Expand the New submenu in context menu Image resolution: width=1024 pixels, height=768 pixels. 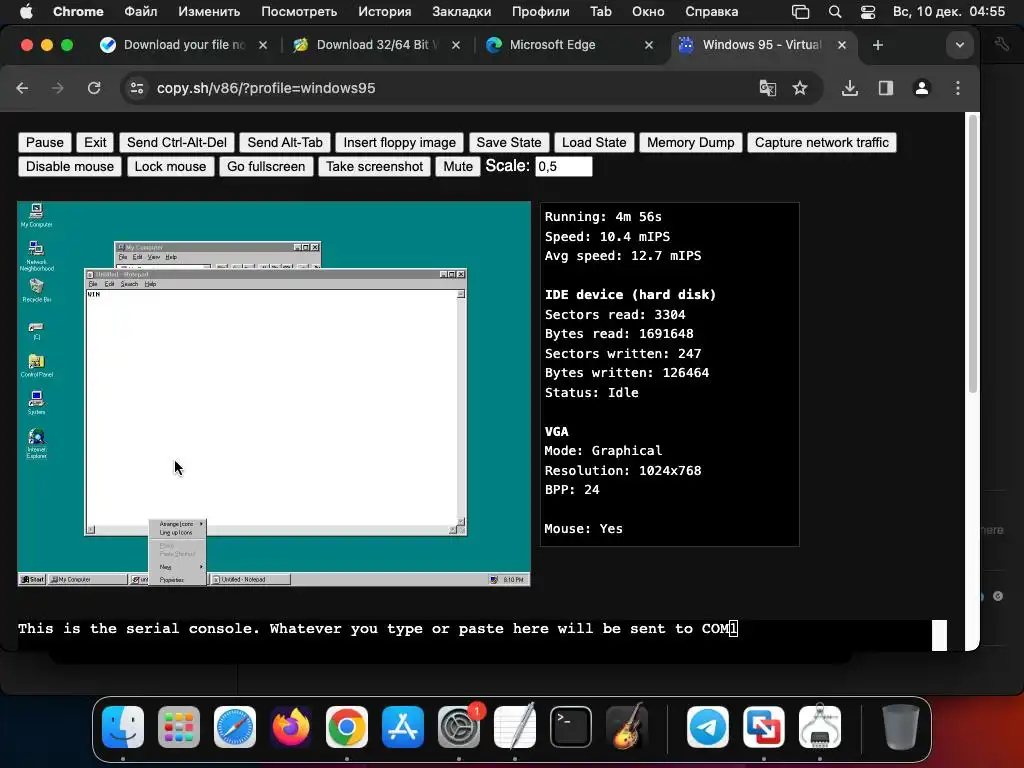pyautogui.click(x=177, y=567)
